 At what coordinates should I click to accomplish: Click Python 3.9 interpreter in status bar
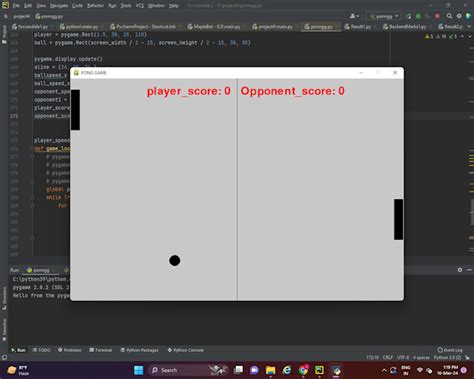point(447,357)
